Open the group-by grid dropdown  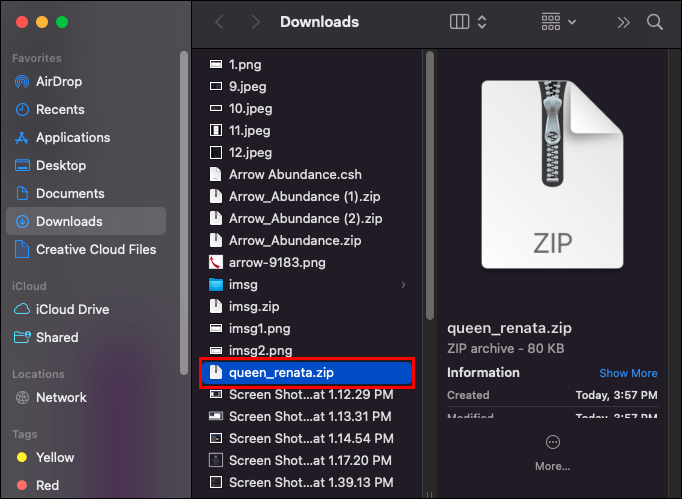pos(558,22)
